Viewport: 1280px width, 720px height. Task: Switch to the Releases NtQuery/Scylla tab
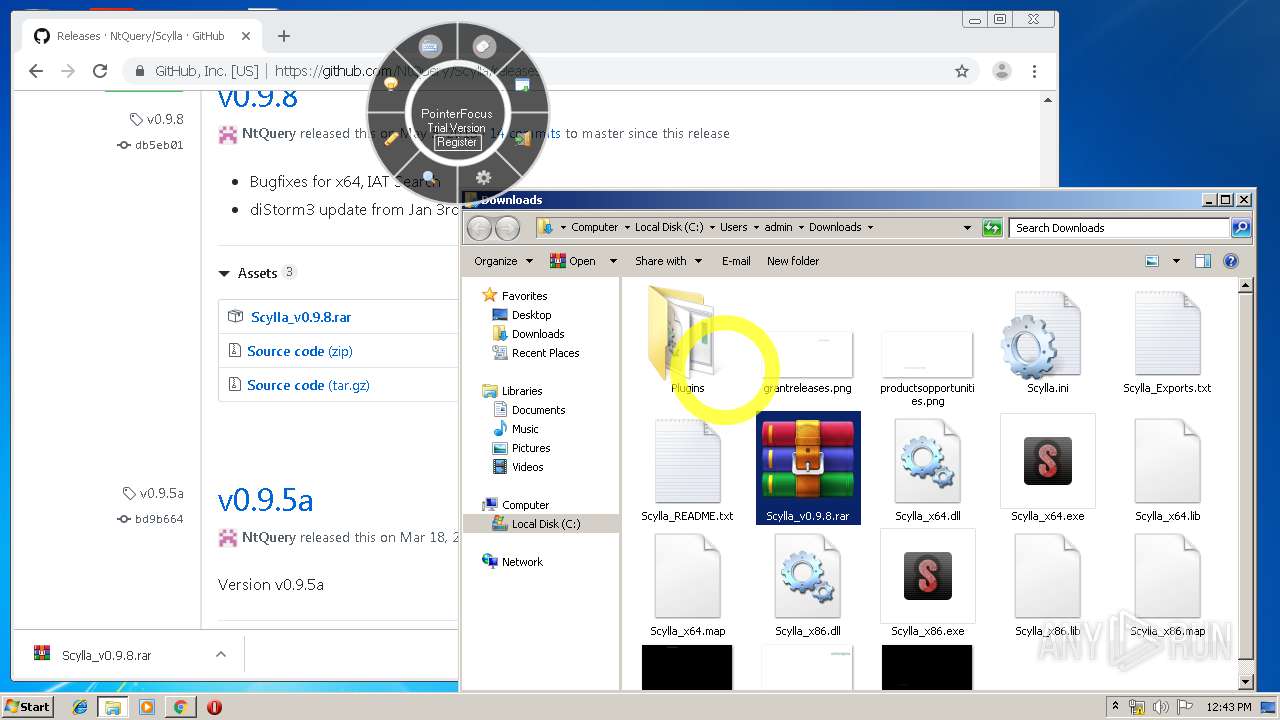pyautogui.click(x=140, y=36)
